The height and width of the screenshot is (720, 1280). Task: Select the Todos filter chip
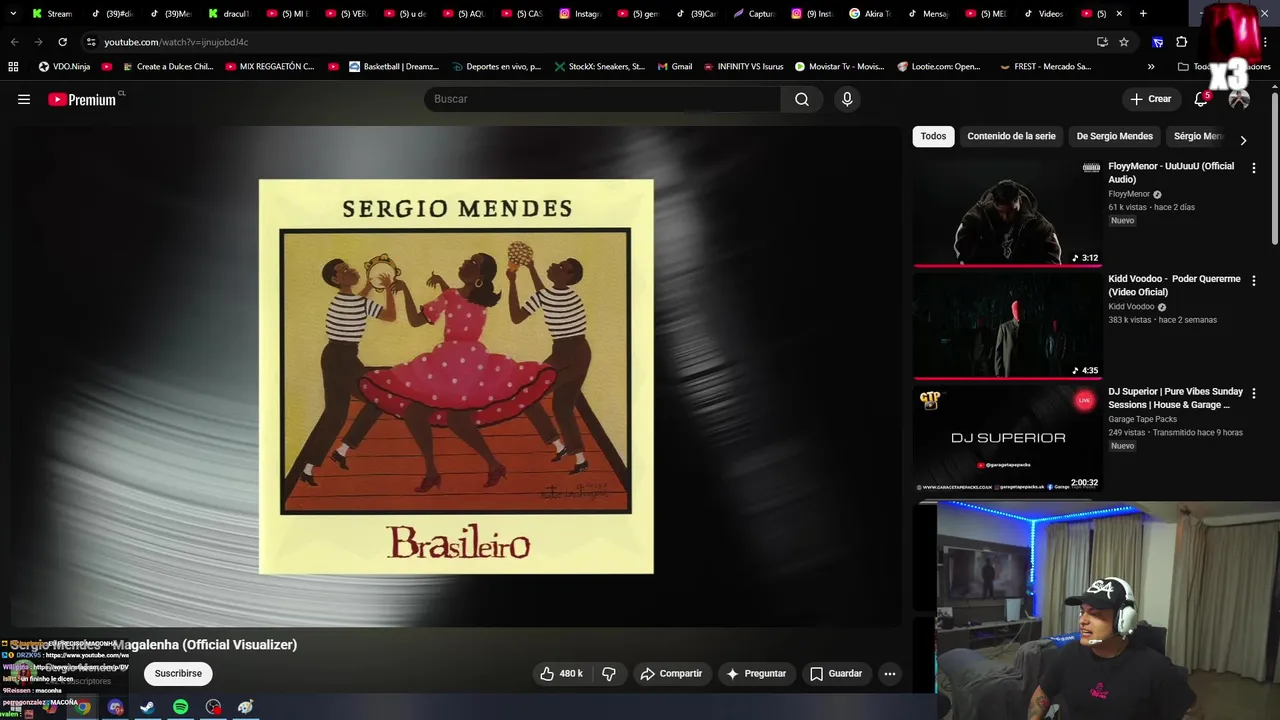933,136
